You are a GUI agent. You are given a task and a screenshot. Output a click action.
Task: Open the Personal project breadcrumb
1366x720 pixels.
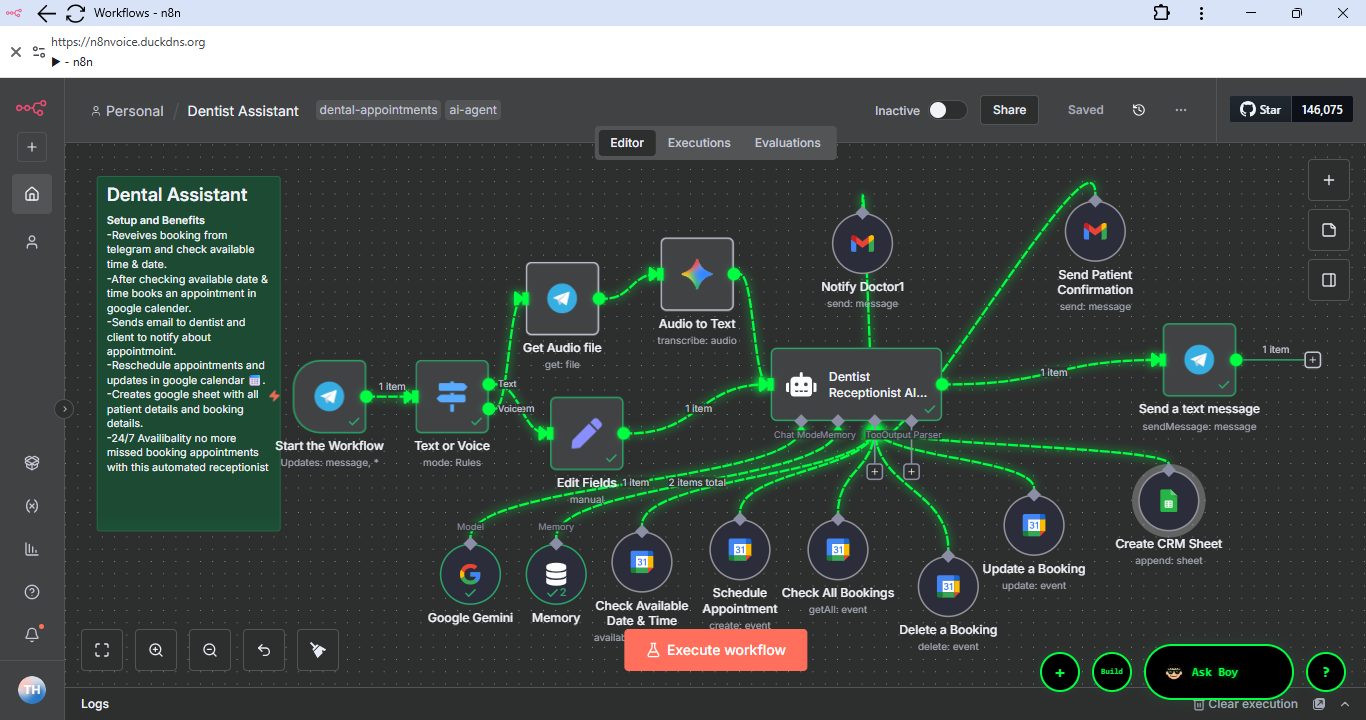point(127,111)
